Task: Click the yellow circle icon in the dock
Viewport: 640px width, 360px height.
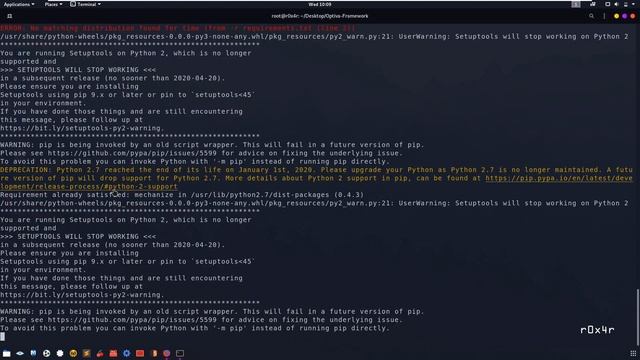Action: (73, 353)
